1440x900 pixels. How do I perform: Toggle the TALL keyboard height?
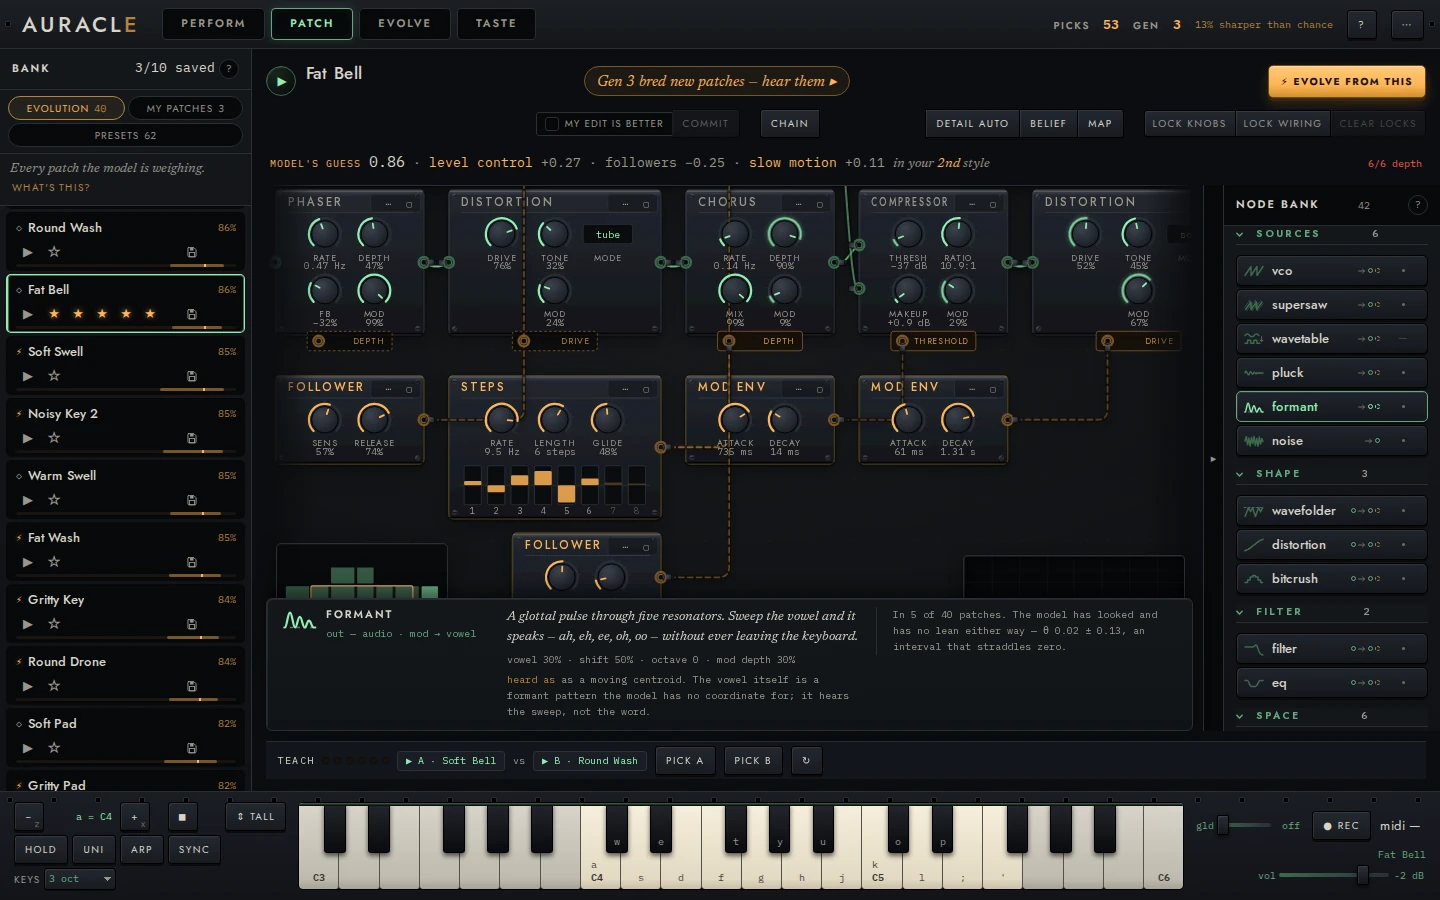click(255, 817)
